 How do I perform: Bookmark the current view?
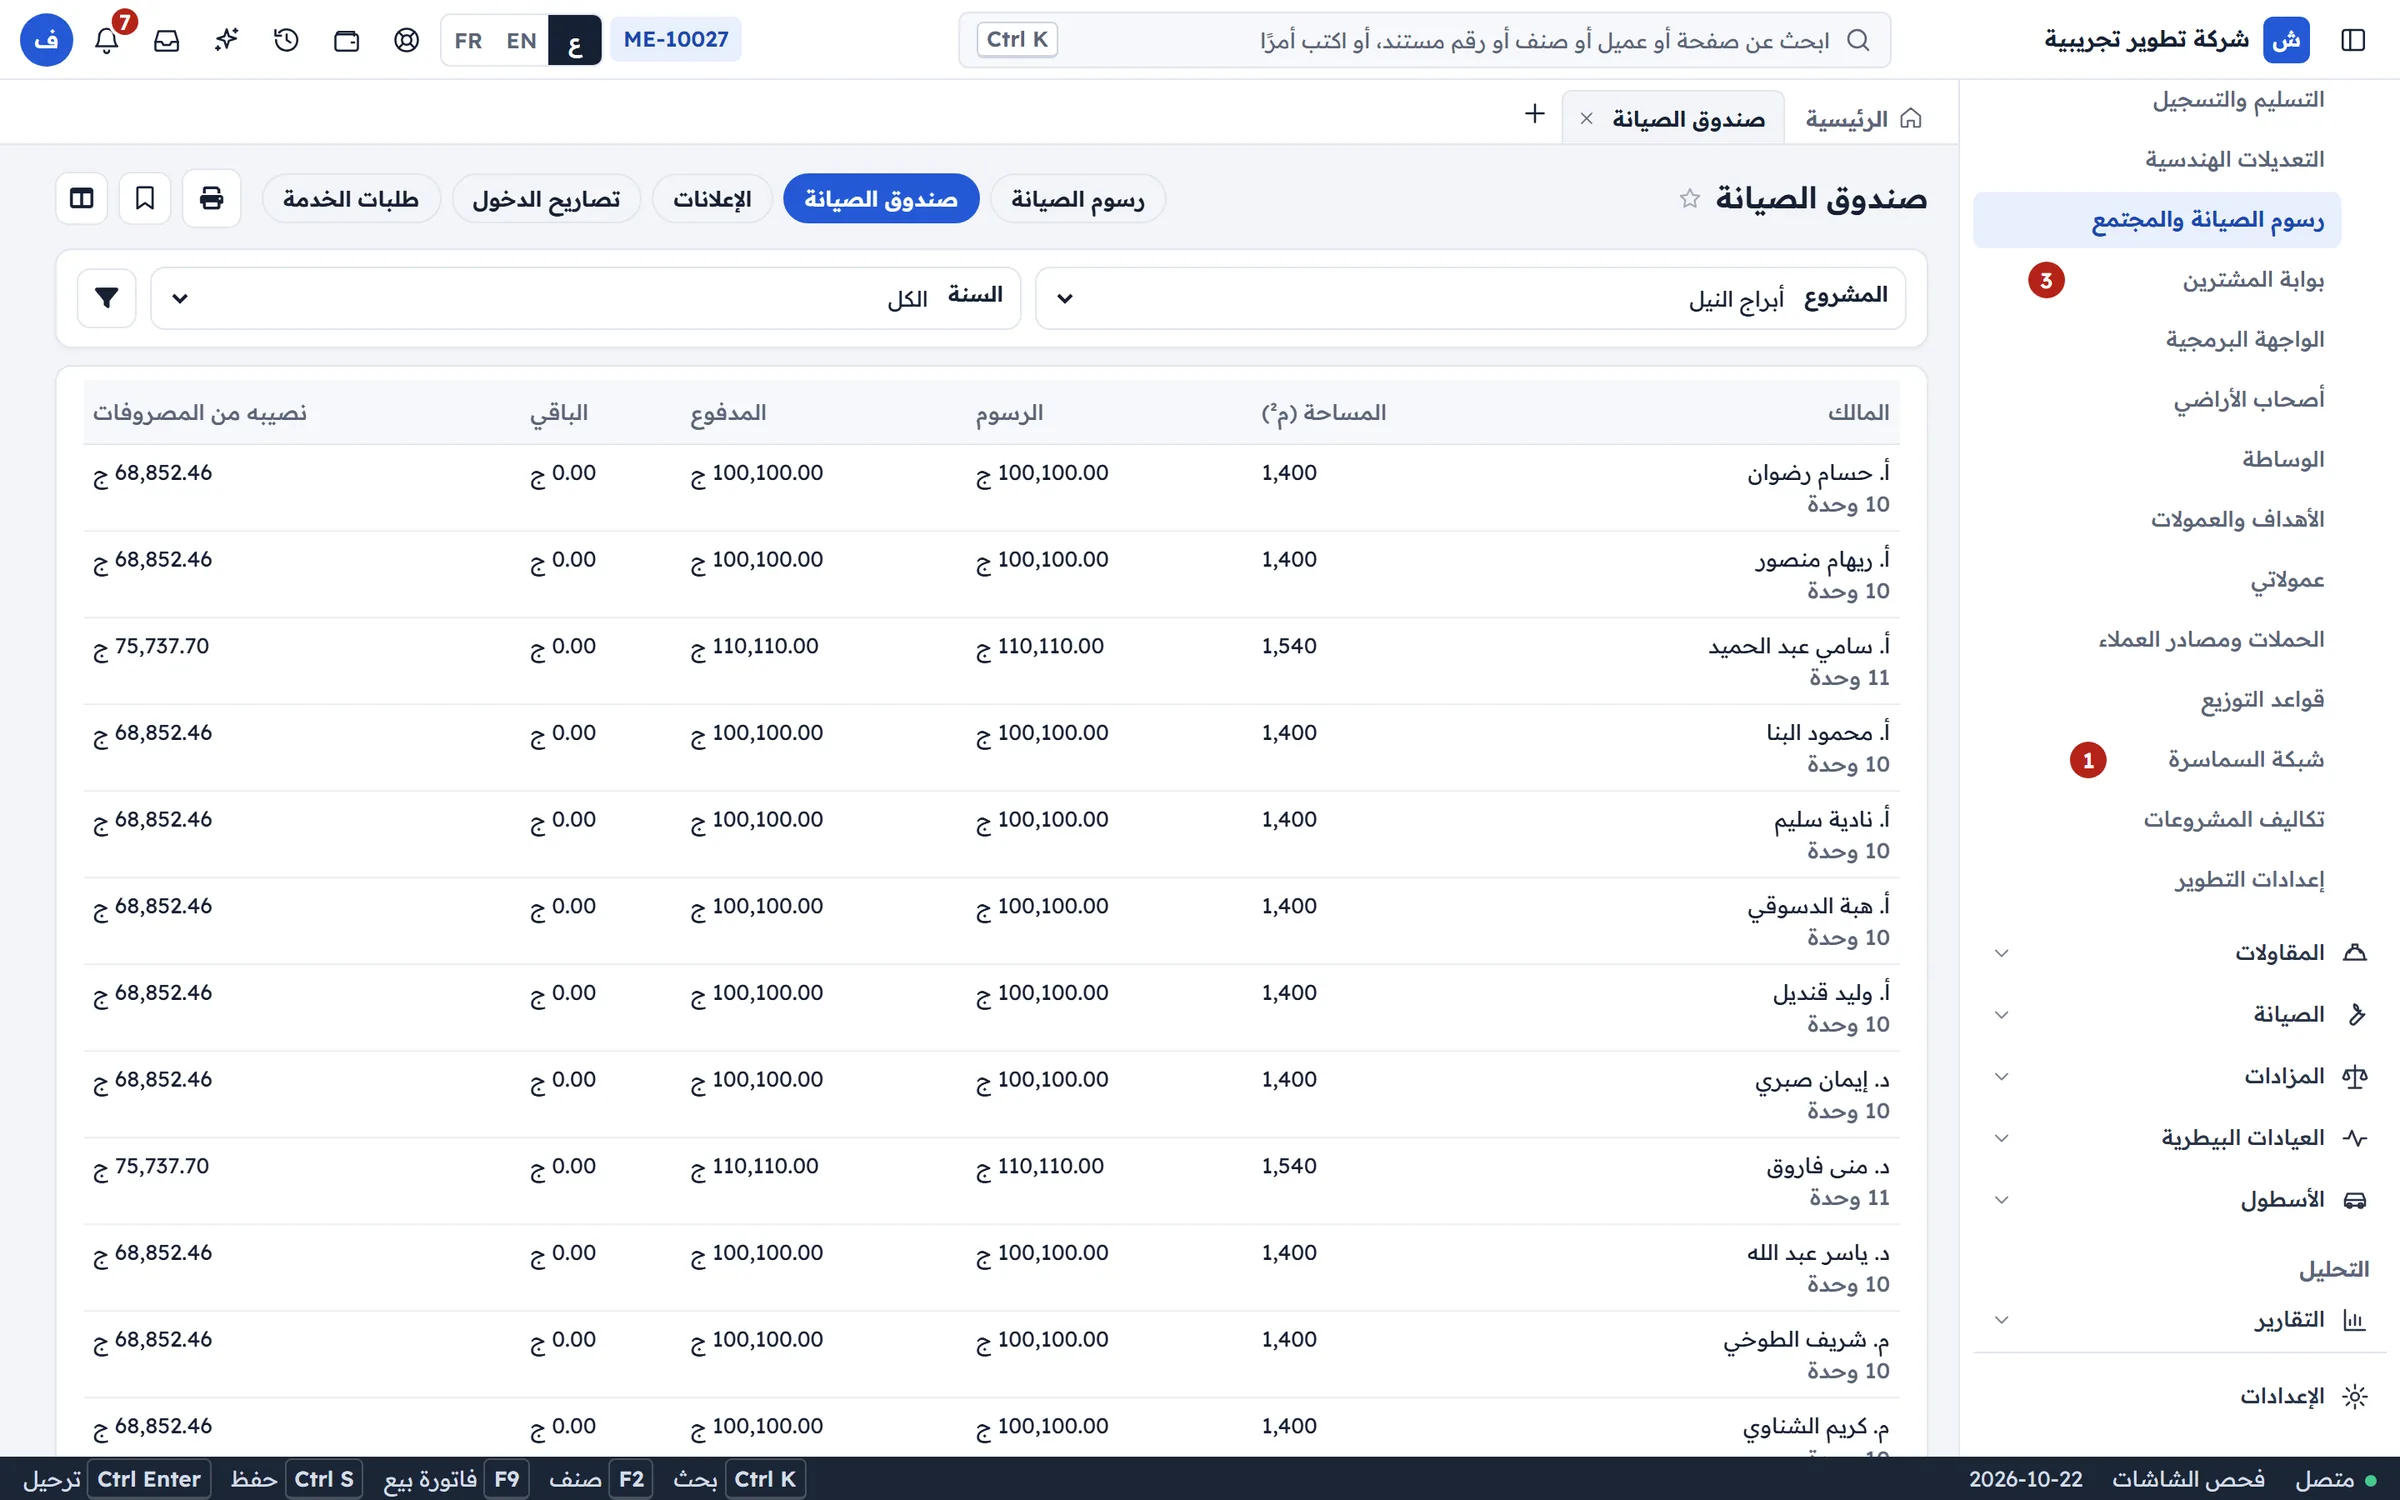145,198
